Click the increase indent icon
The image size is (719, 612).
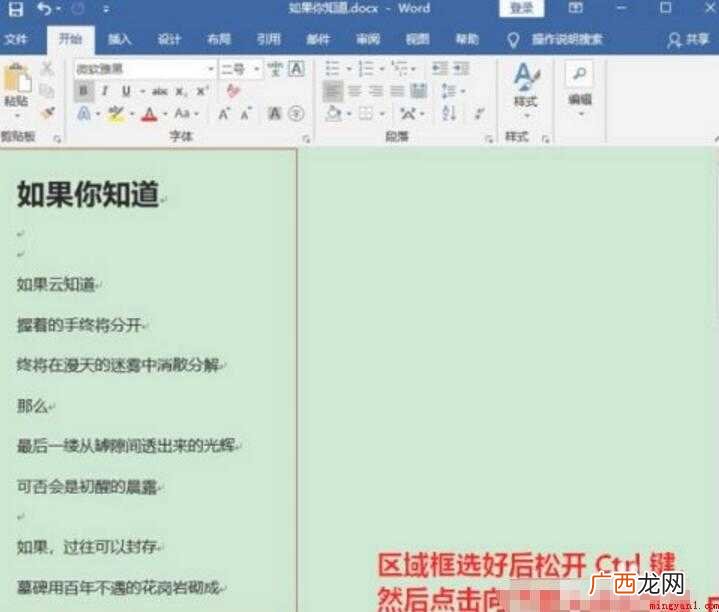(461, 69)
